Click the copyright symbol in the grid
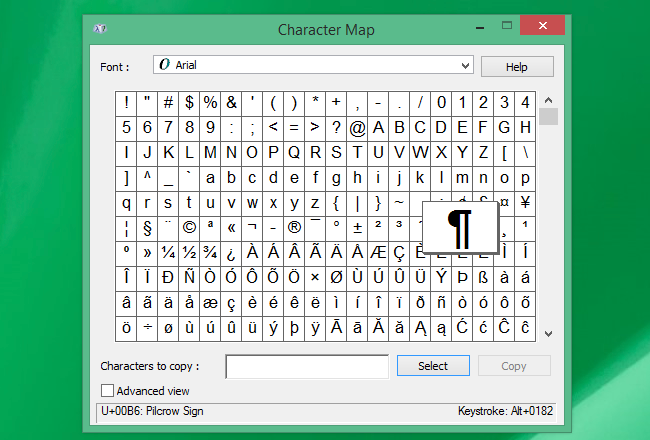Screen dimensions: 650x440 (189, 227)
